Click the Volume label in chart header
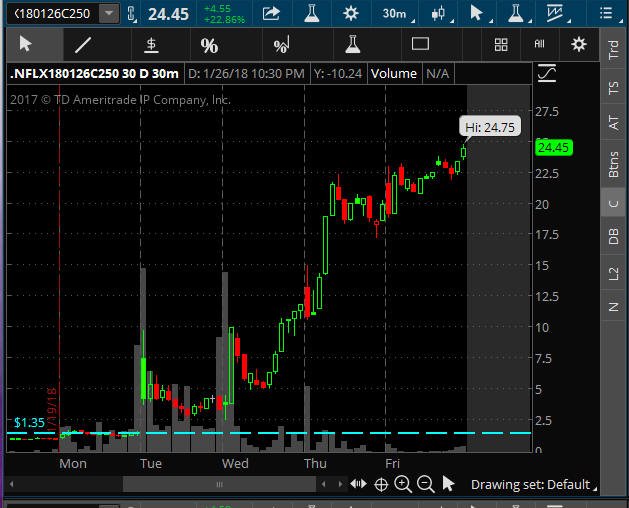This screenshot has height=508, width=629. 394,73
